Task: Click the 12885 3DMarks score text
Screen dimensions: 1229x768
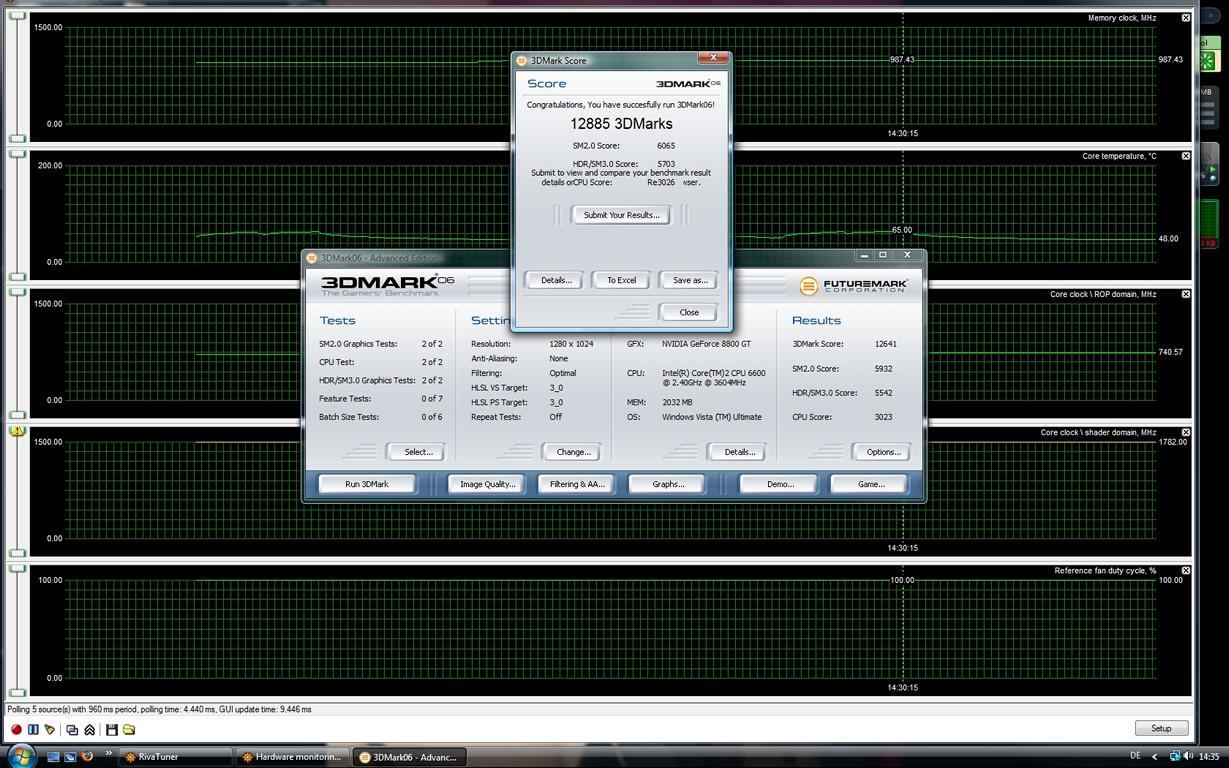Action: tap(621, 124)
